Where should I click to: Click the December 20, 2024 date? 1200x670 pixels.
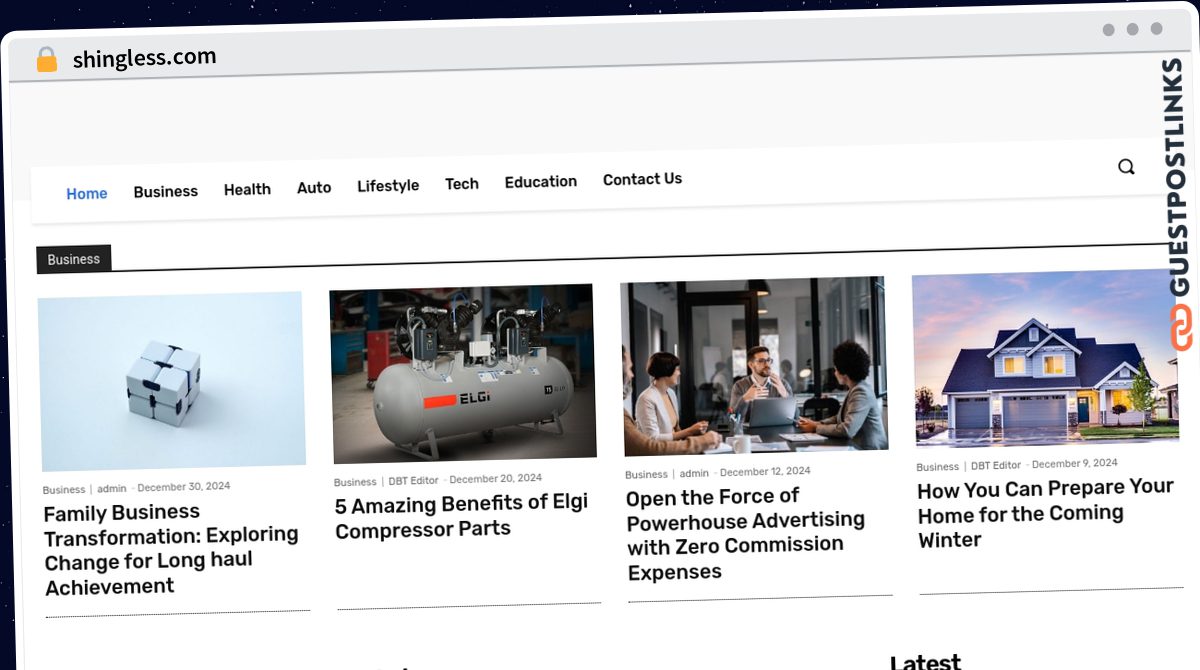point(496,479)
